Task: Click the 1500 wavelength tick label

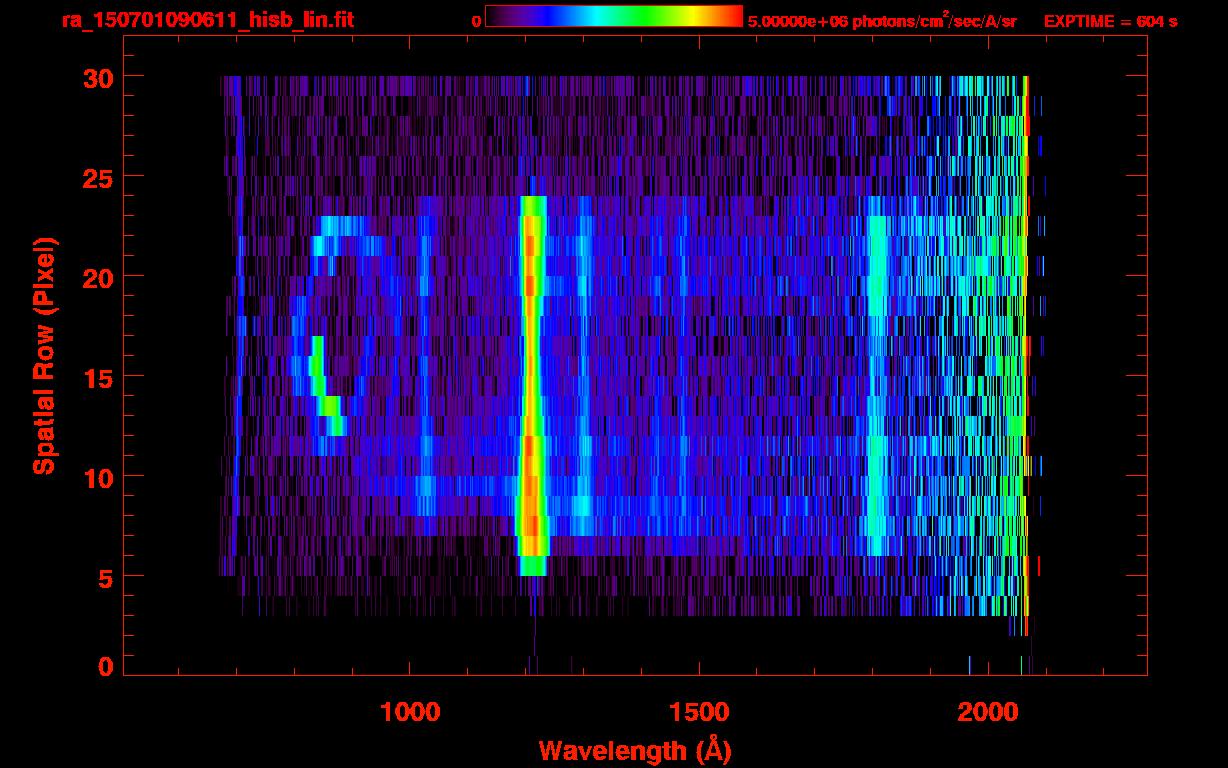Action: 699,712
